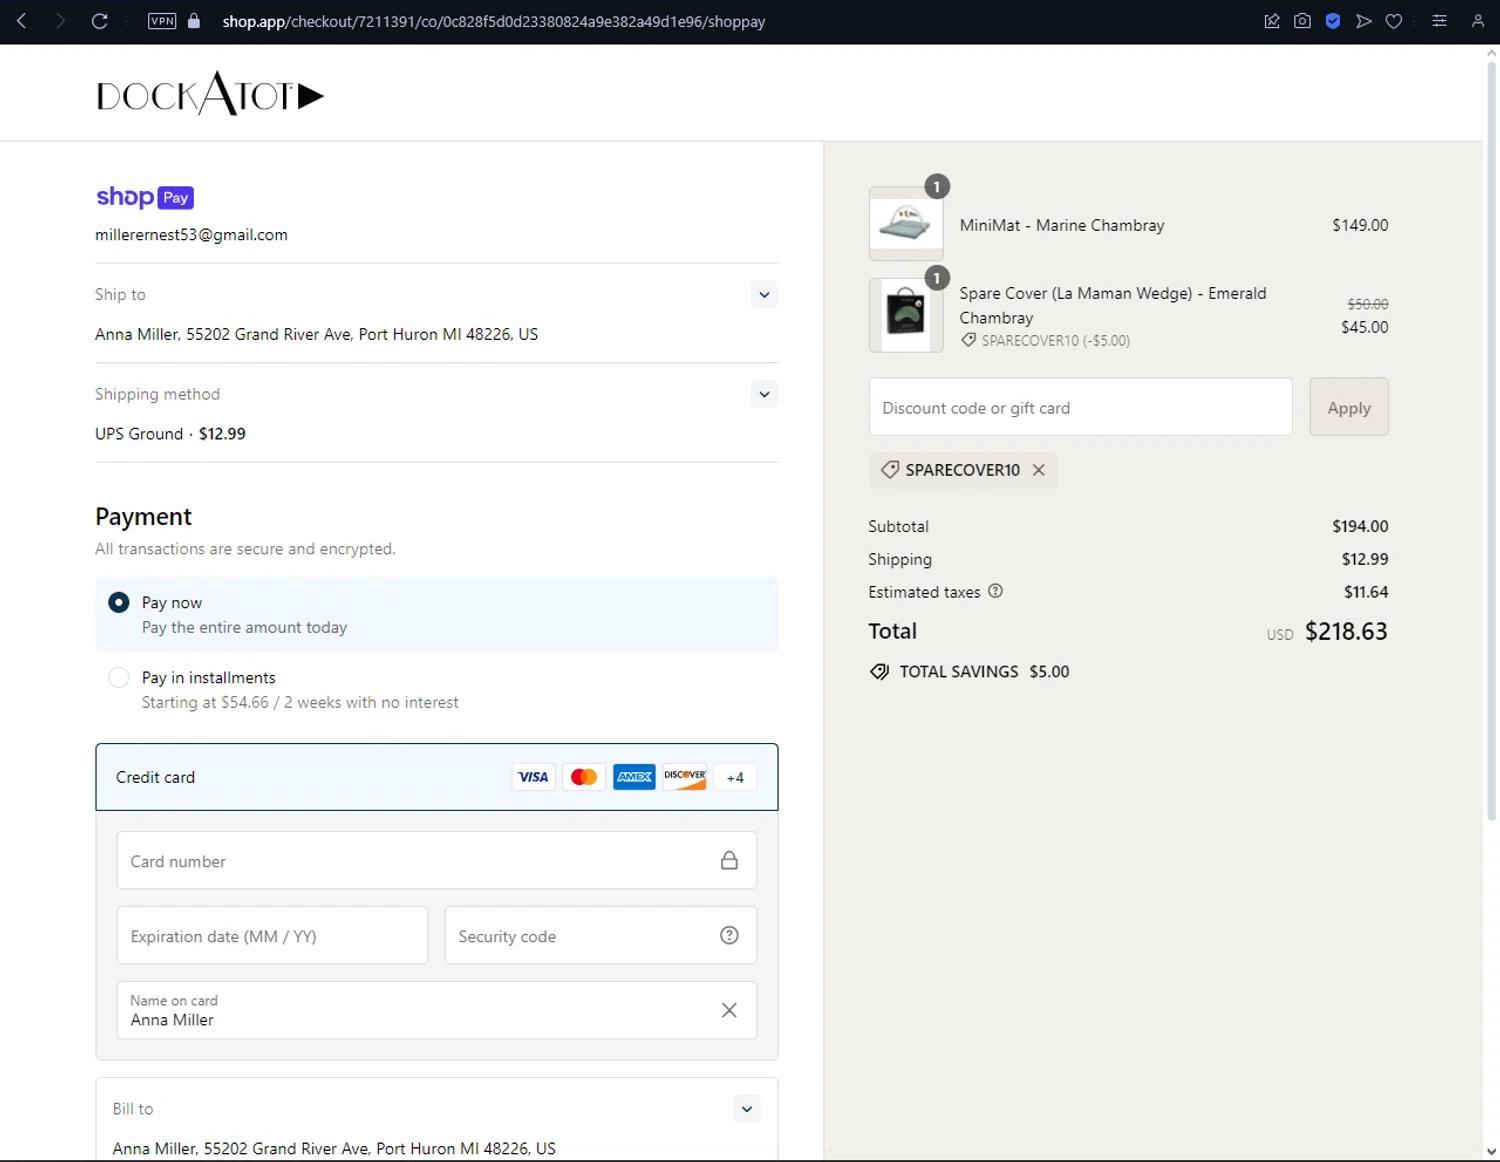The image size is (1500, 1162).
Task: Click the SPARECOVER10 discount tag
Action: (x=963, y=470)
